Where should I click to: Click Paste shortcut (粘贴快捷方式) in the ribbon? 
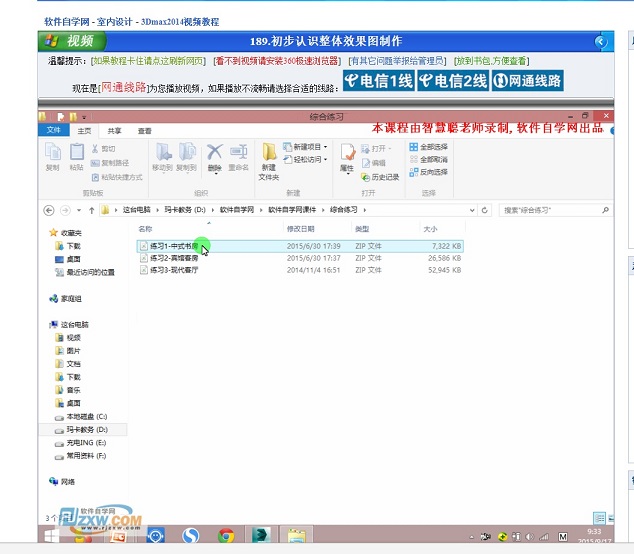coord(117,177)
